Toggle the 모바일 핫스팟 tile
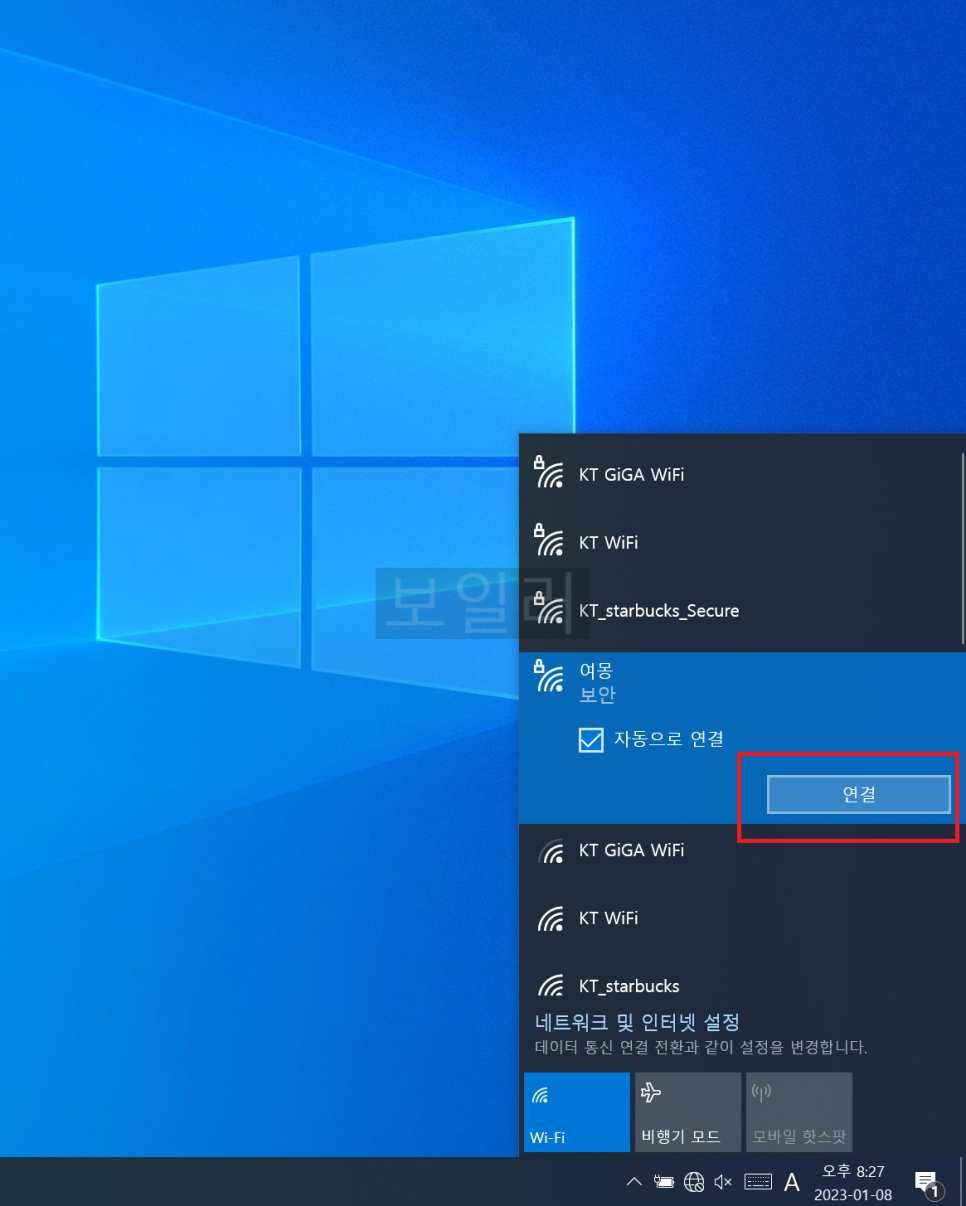The image size is (966, 1206). 798,1111
